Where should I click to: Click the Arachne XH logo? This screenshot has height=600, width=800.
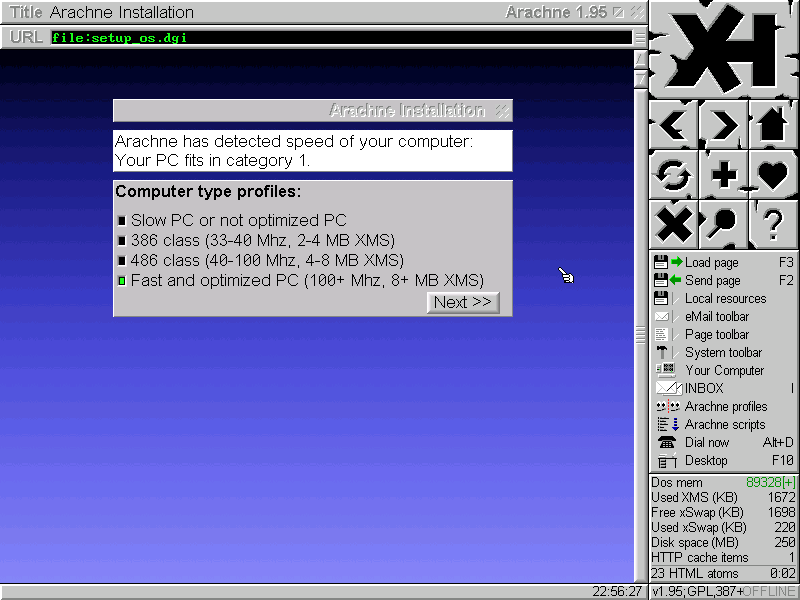[x=723, y=48]
